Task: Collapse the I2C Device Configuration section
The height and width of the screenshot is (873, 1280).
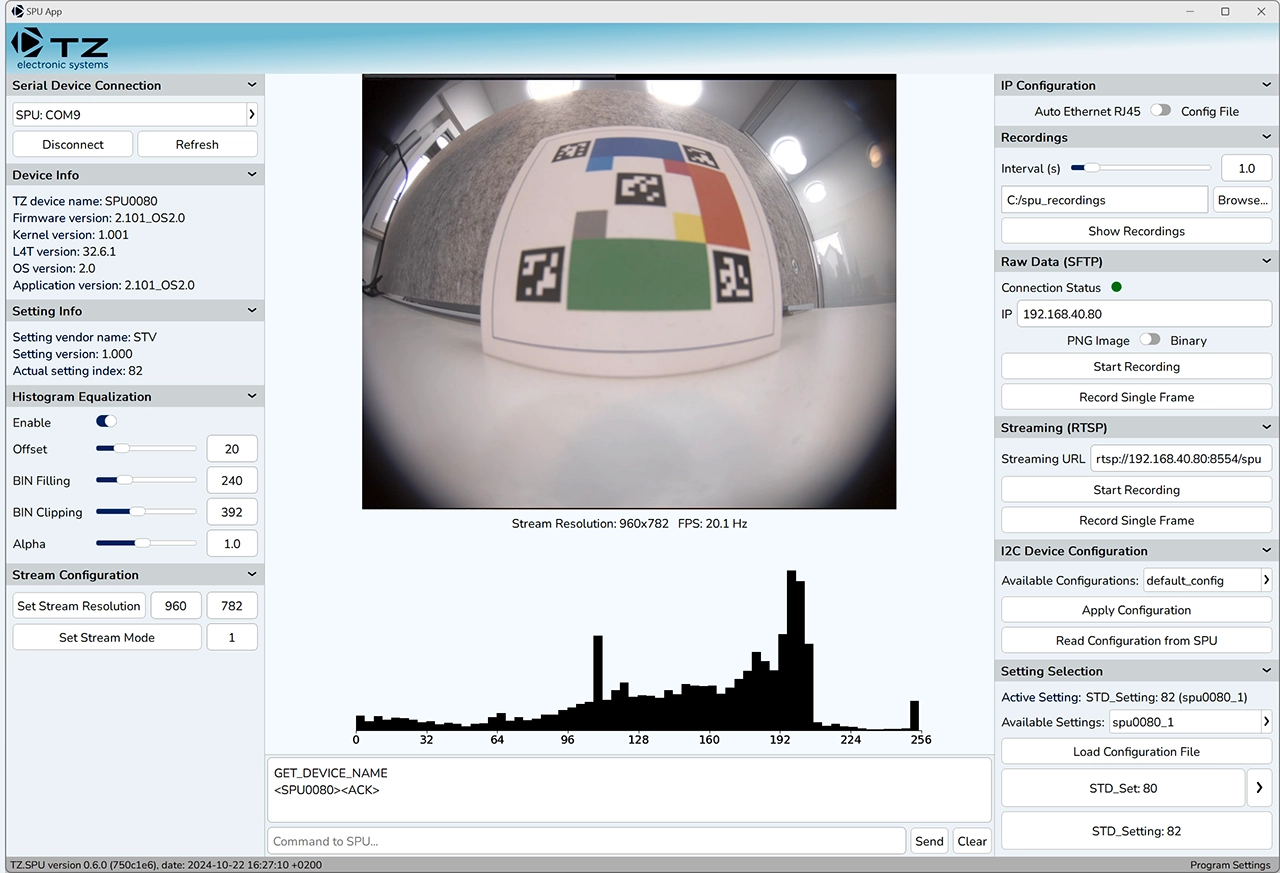Action: [1267, 551]
